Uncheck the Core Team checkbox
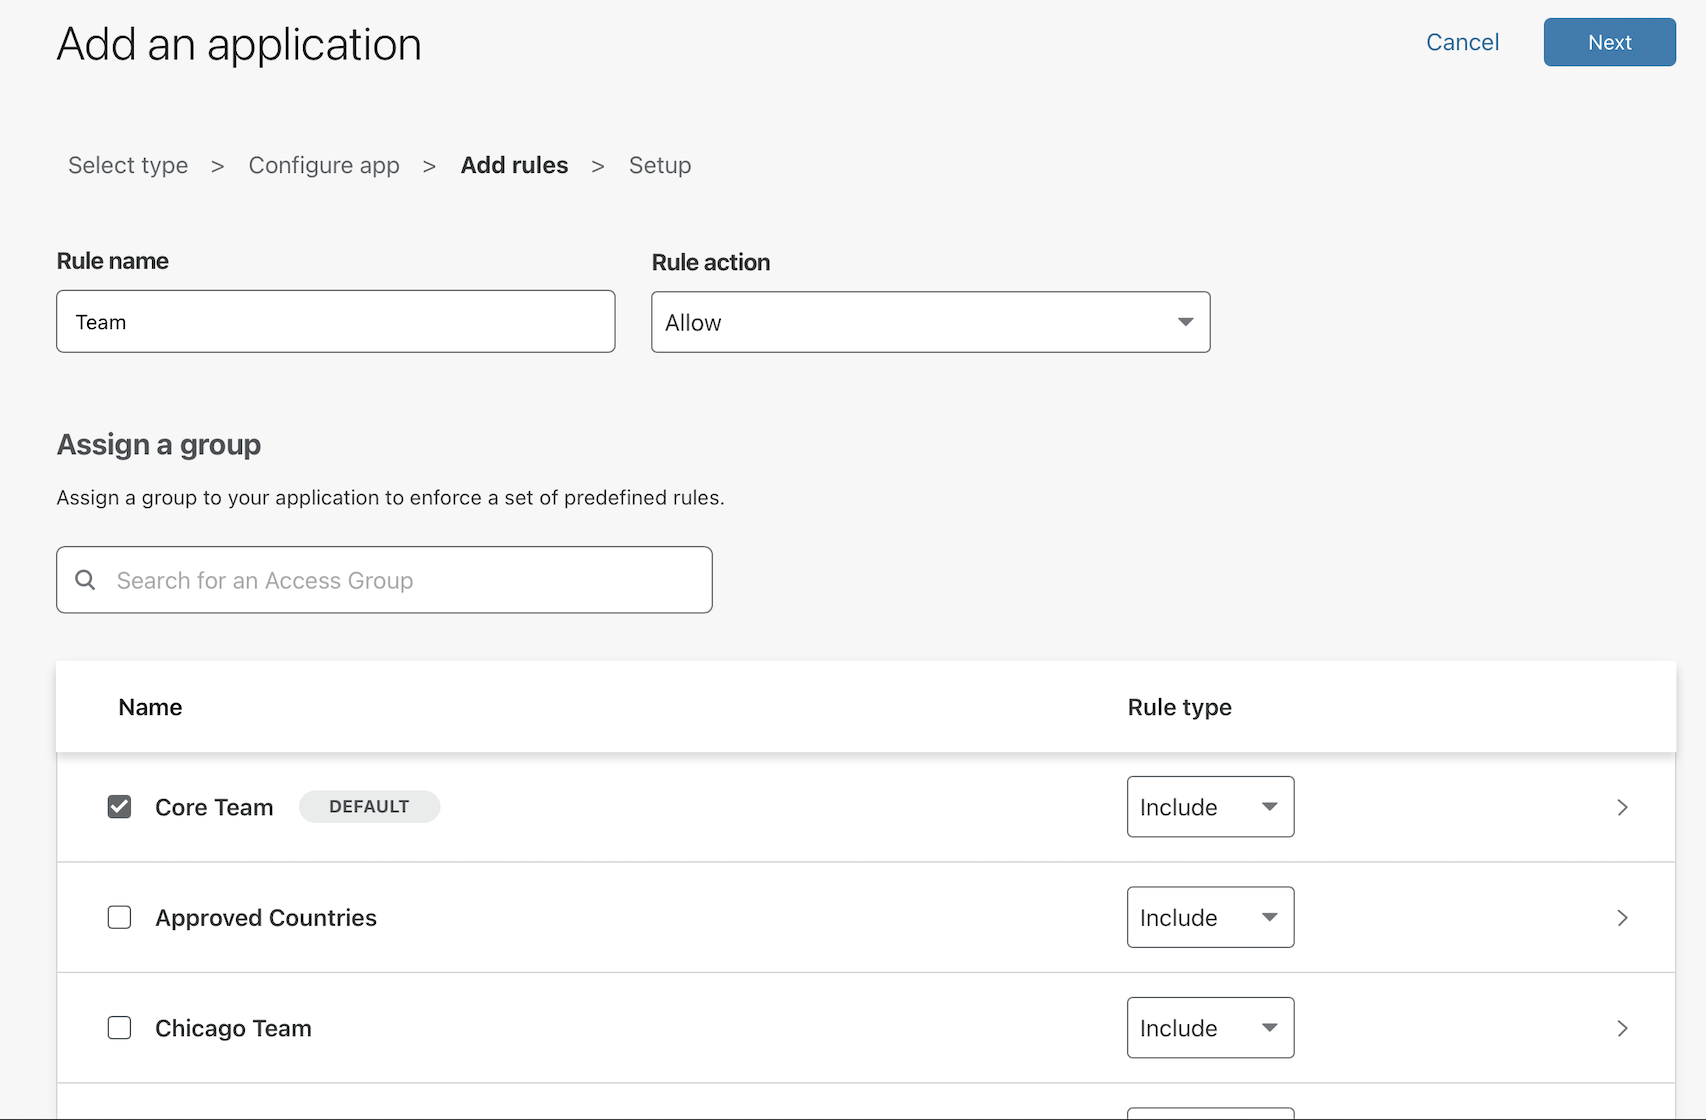The image size is (1706, 1120). (x=119, y=807)
